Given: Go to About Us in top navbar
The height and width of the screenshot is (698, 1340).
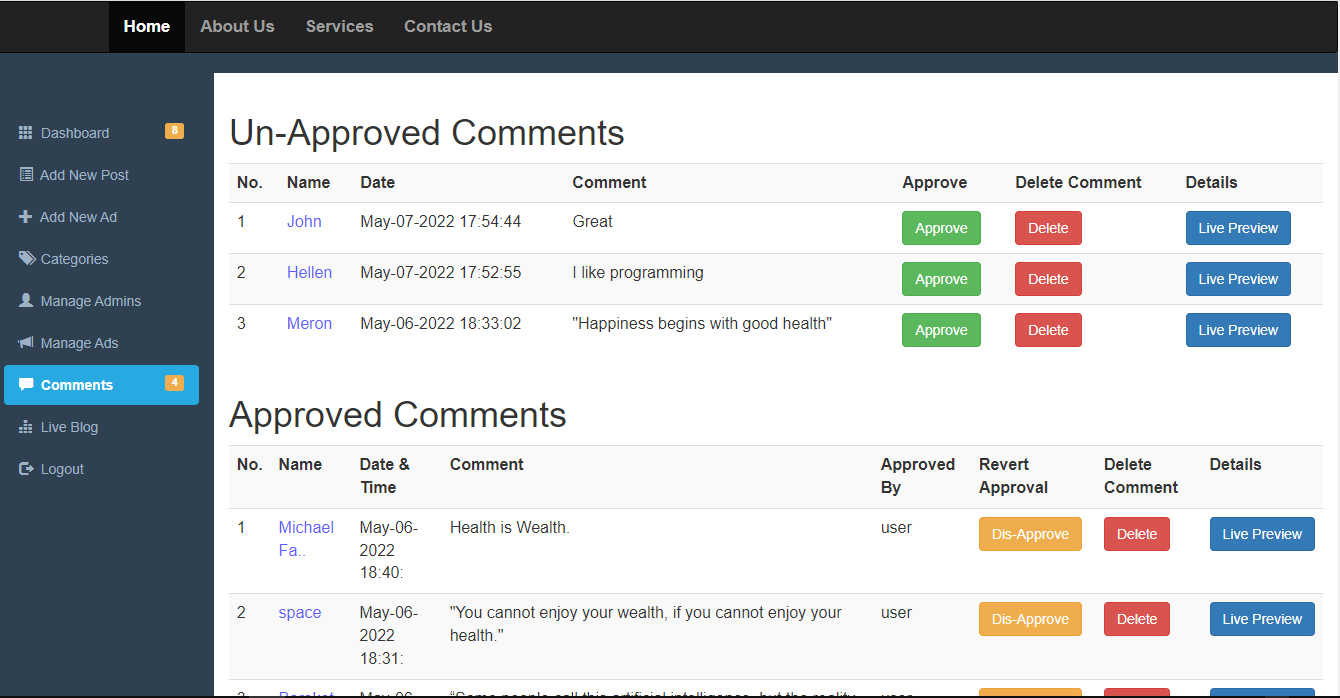Looking at the screenshot, I should tap(237, 27).
